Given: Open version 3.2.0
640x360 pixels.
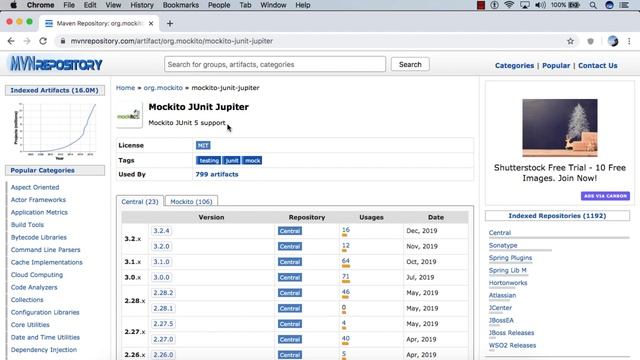Looking at the screenshot, I should coord(161,246).
